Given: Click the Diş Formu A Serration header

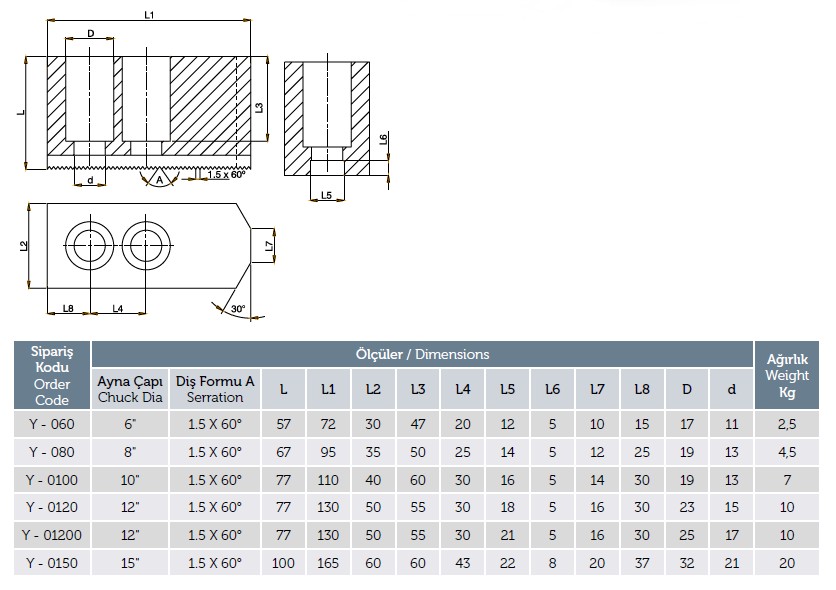Looking at the screenshot, I should (215, 389).
